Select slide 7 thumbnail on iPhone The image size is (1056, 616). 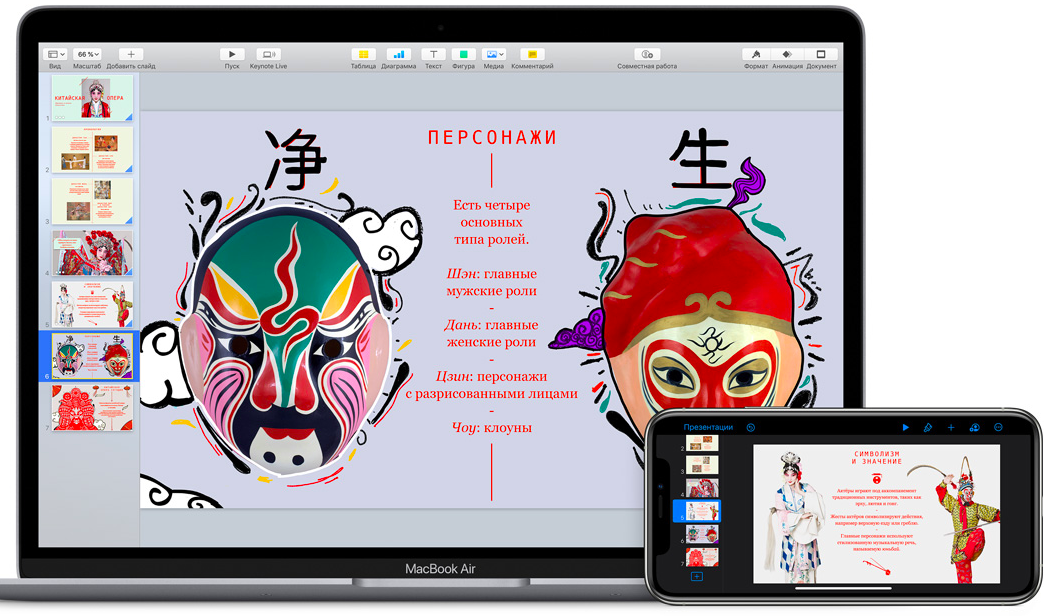point(702,557)
